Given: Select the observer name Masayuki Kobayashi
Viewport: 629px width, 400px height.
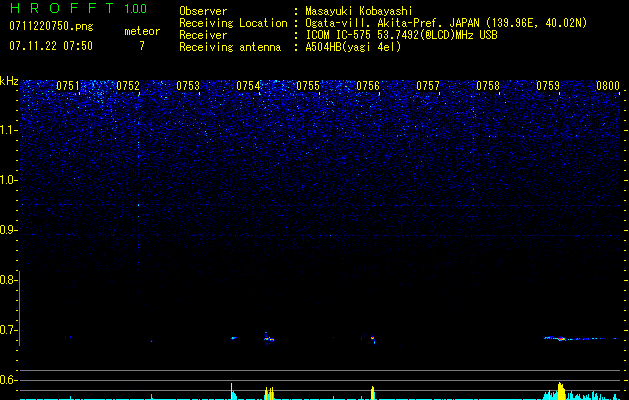Looking at the screenshot, I should click(359, 11).
